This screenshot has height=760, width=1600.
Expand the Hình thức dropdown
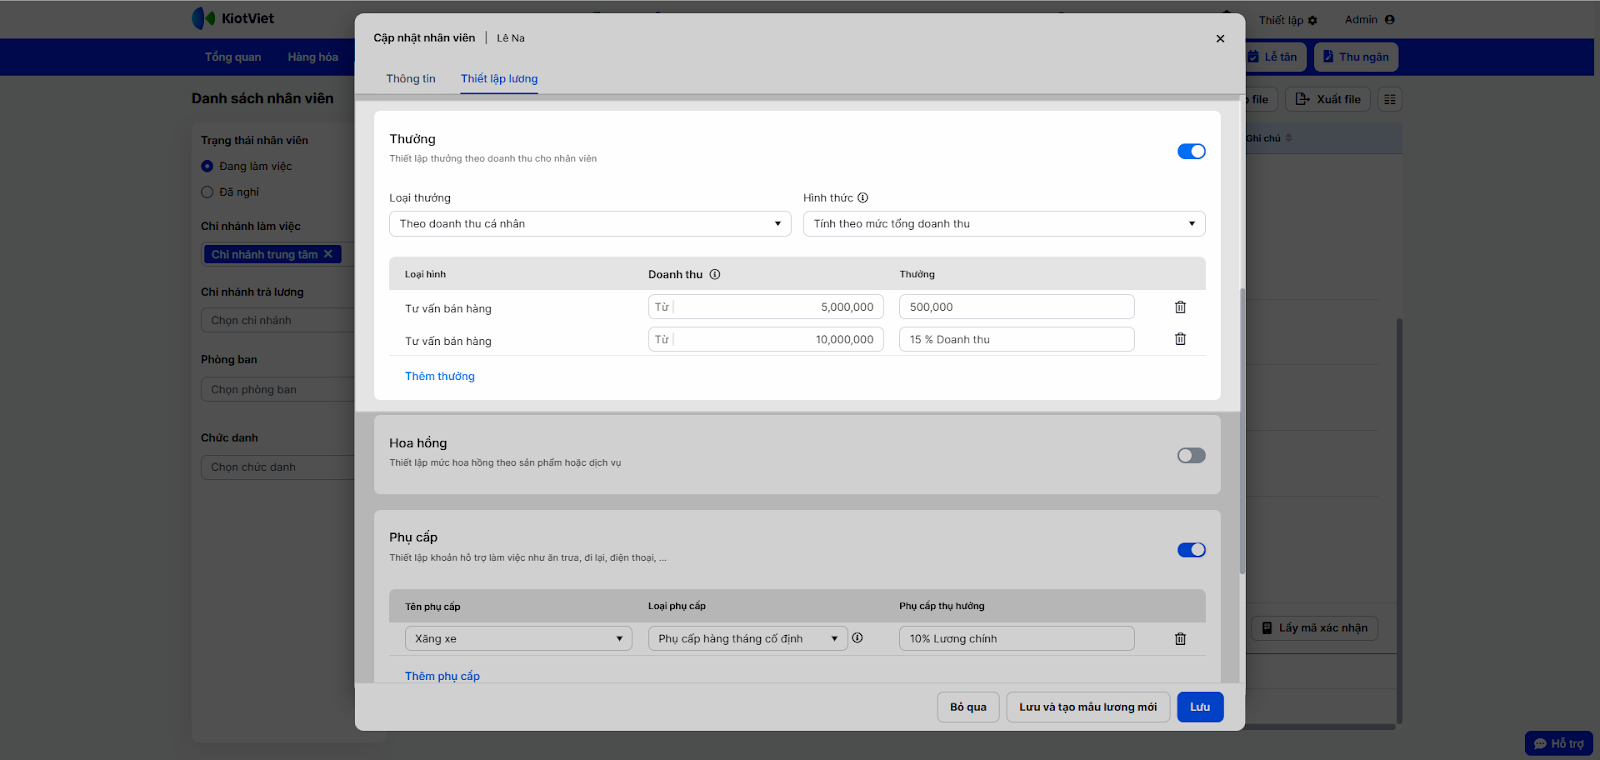click(x=1003, y=224)
